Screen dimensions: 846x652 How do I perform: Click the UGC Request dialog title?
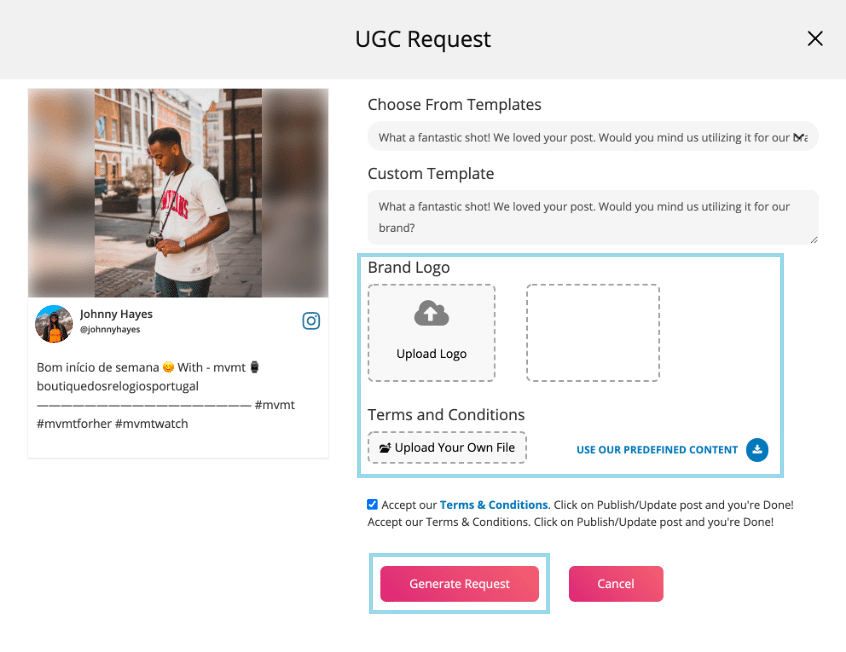click(422, 39)
